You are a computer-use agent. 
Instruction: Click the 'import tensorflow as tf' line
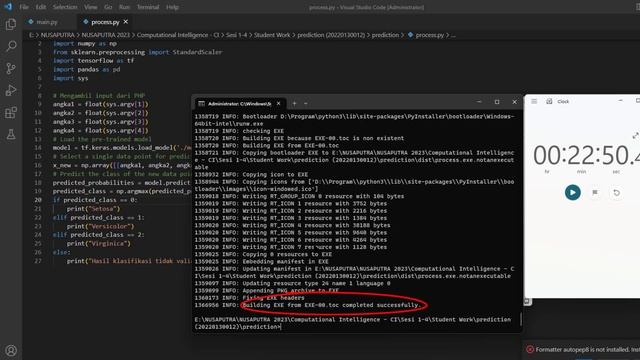coord(93,60)
